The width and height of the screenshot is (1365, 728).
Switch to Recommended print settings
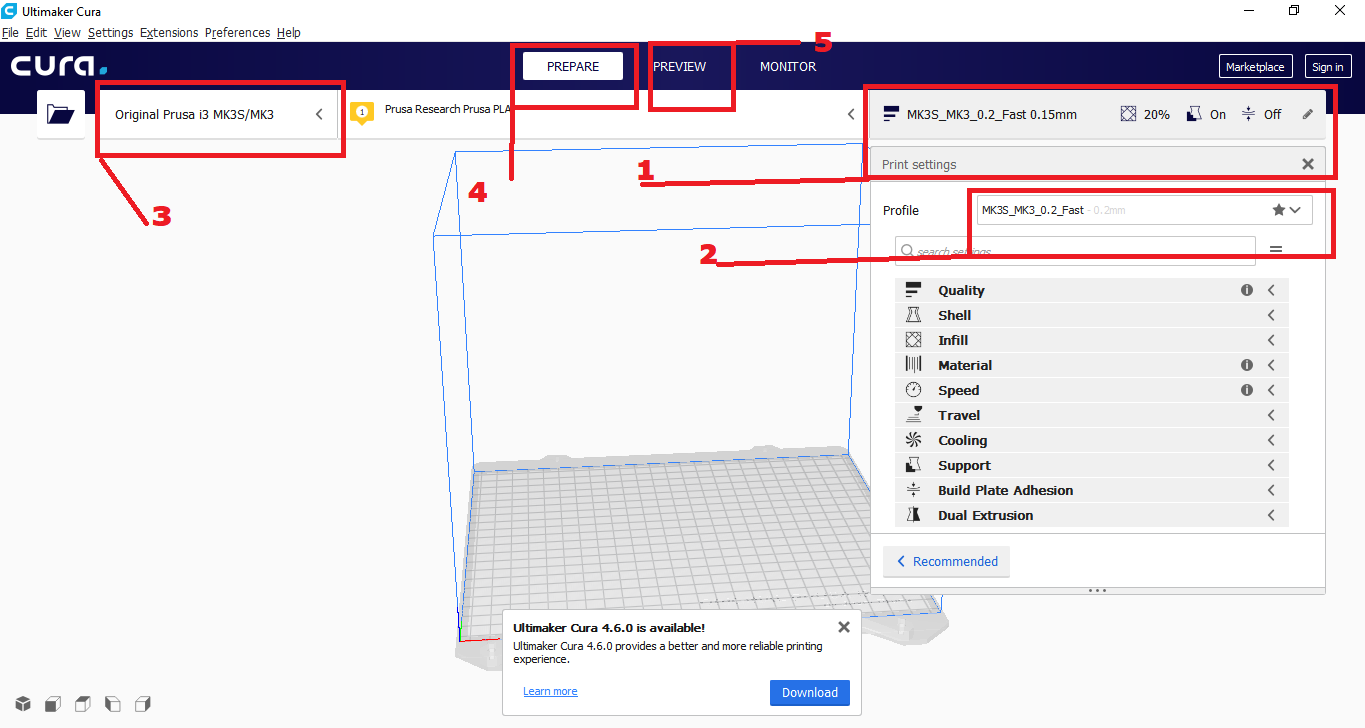pos(946,561)
